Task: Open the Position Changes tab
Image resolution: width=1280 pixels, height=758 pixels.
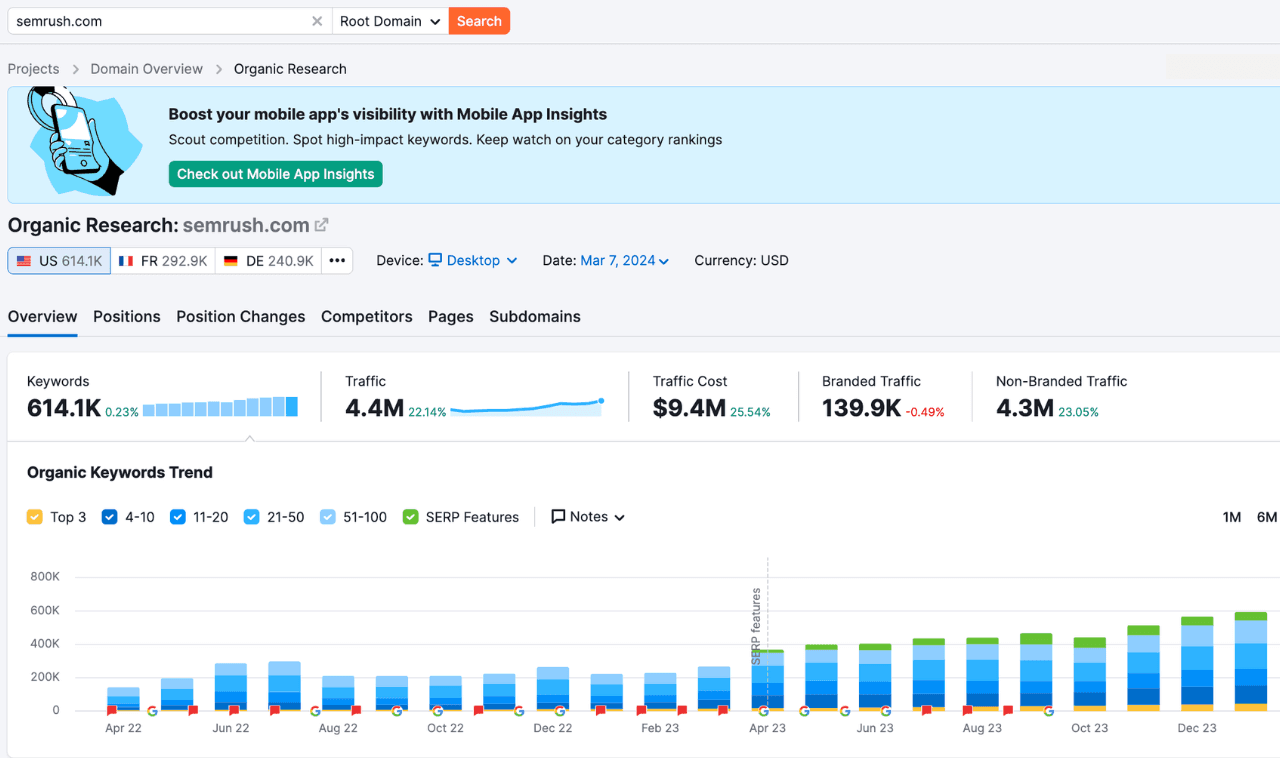Action: [x=241, y=316]
